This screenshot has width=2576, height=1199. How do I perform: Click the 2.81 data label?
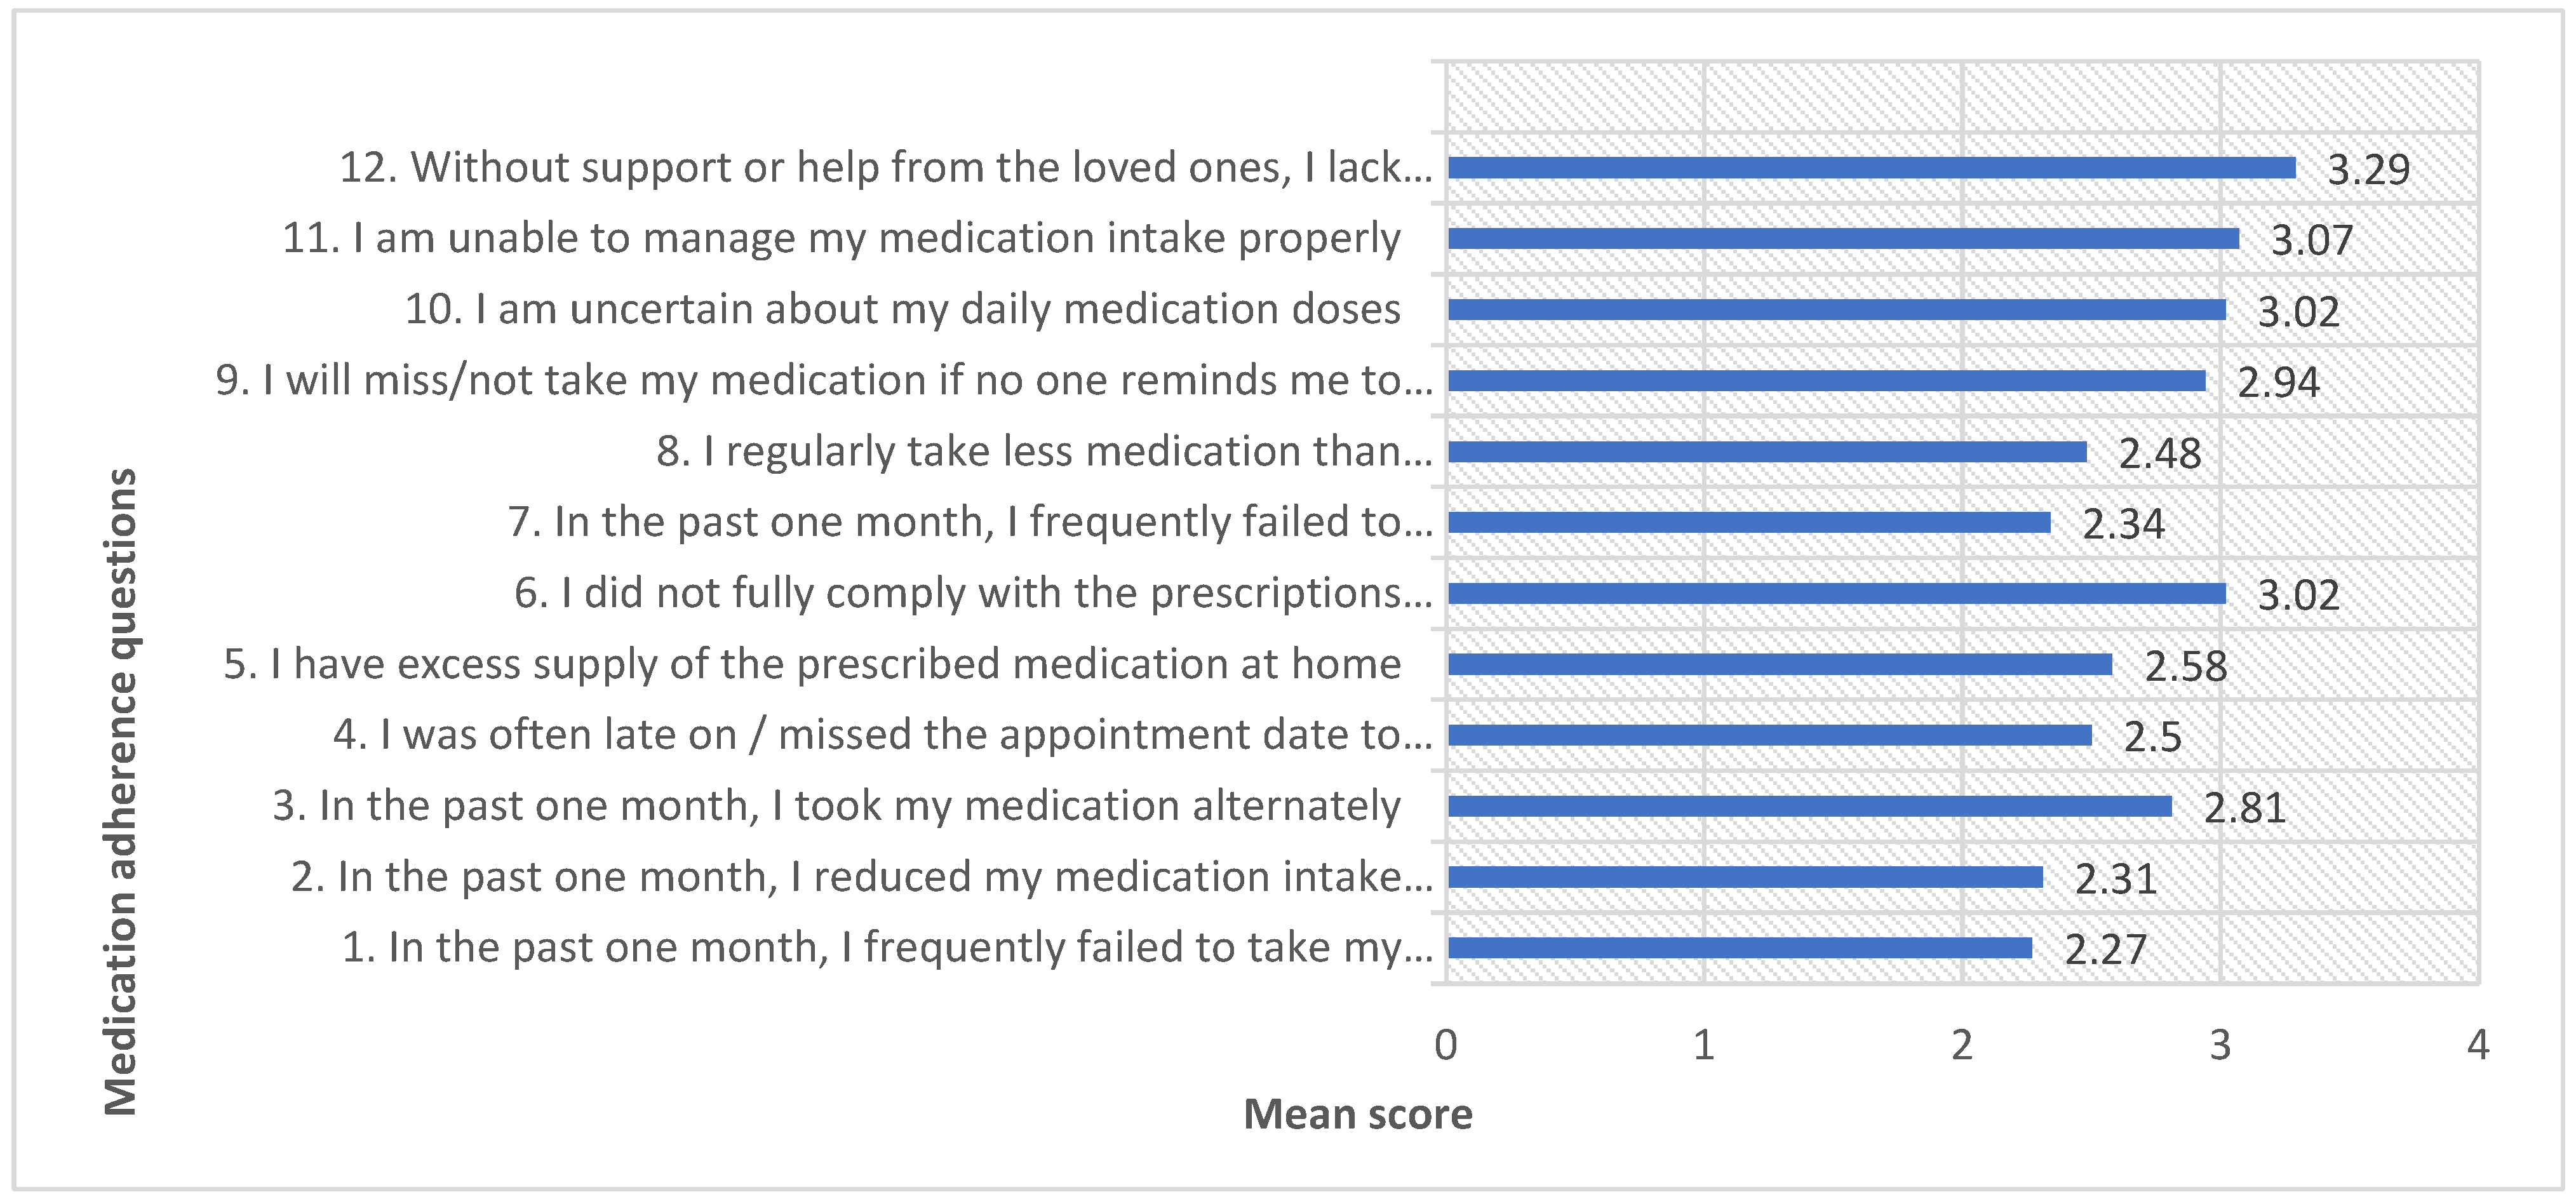2244,809
